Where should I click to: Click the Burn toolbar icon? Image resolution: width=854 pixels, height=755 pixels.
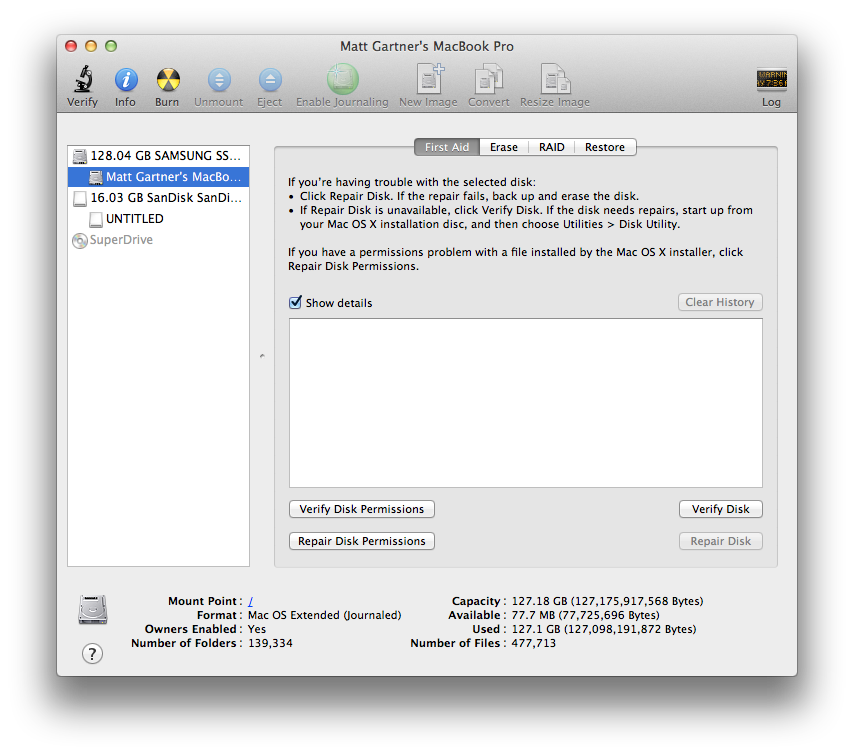click(x=168, y=80)
